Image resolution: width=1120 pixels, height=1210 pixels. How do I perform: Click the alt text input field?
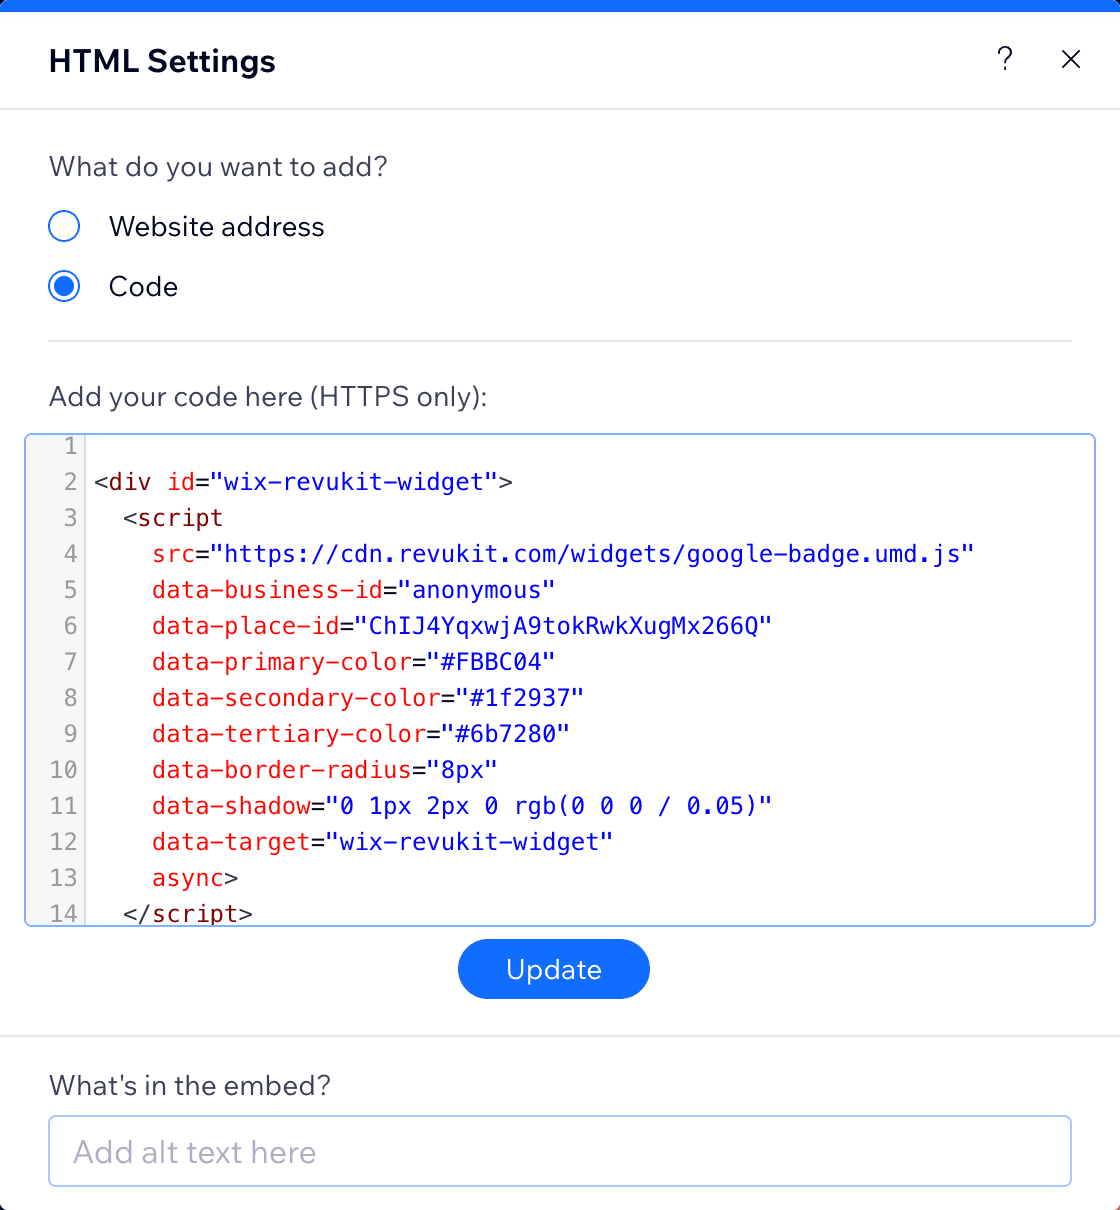(560, 1151)
